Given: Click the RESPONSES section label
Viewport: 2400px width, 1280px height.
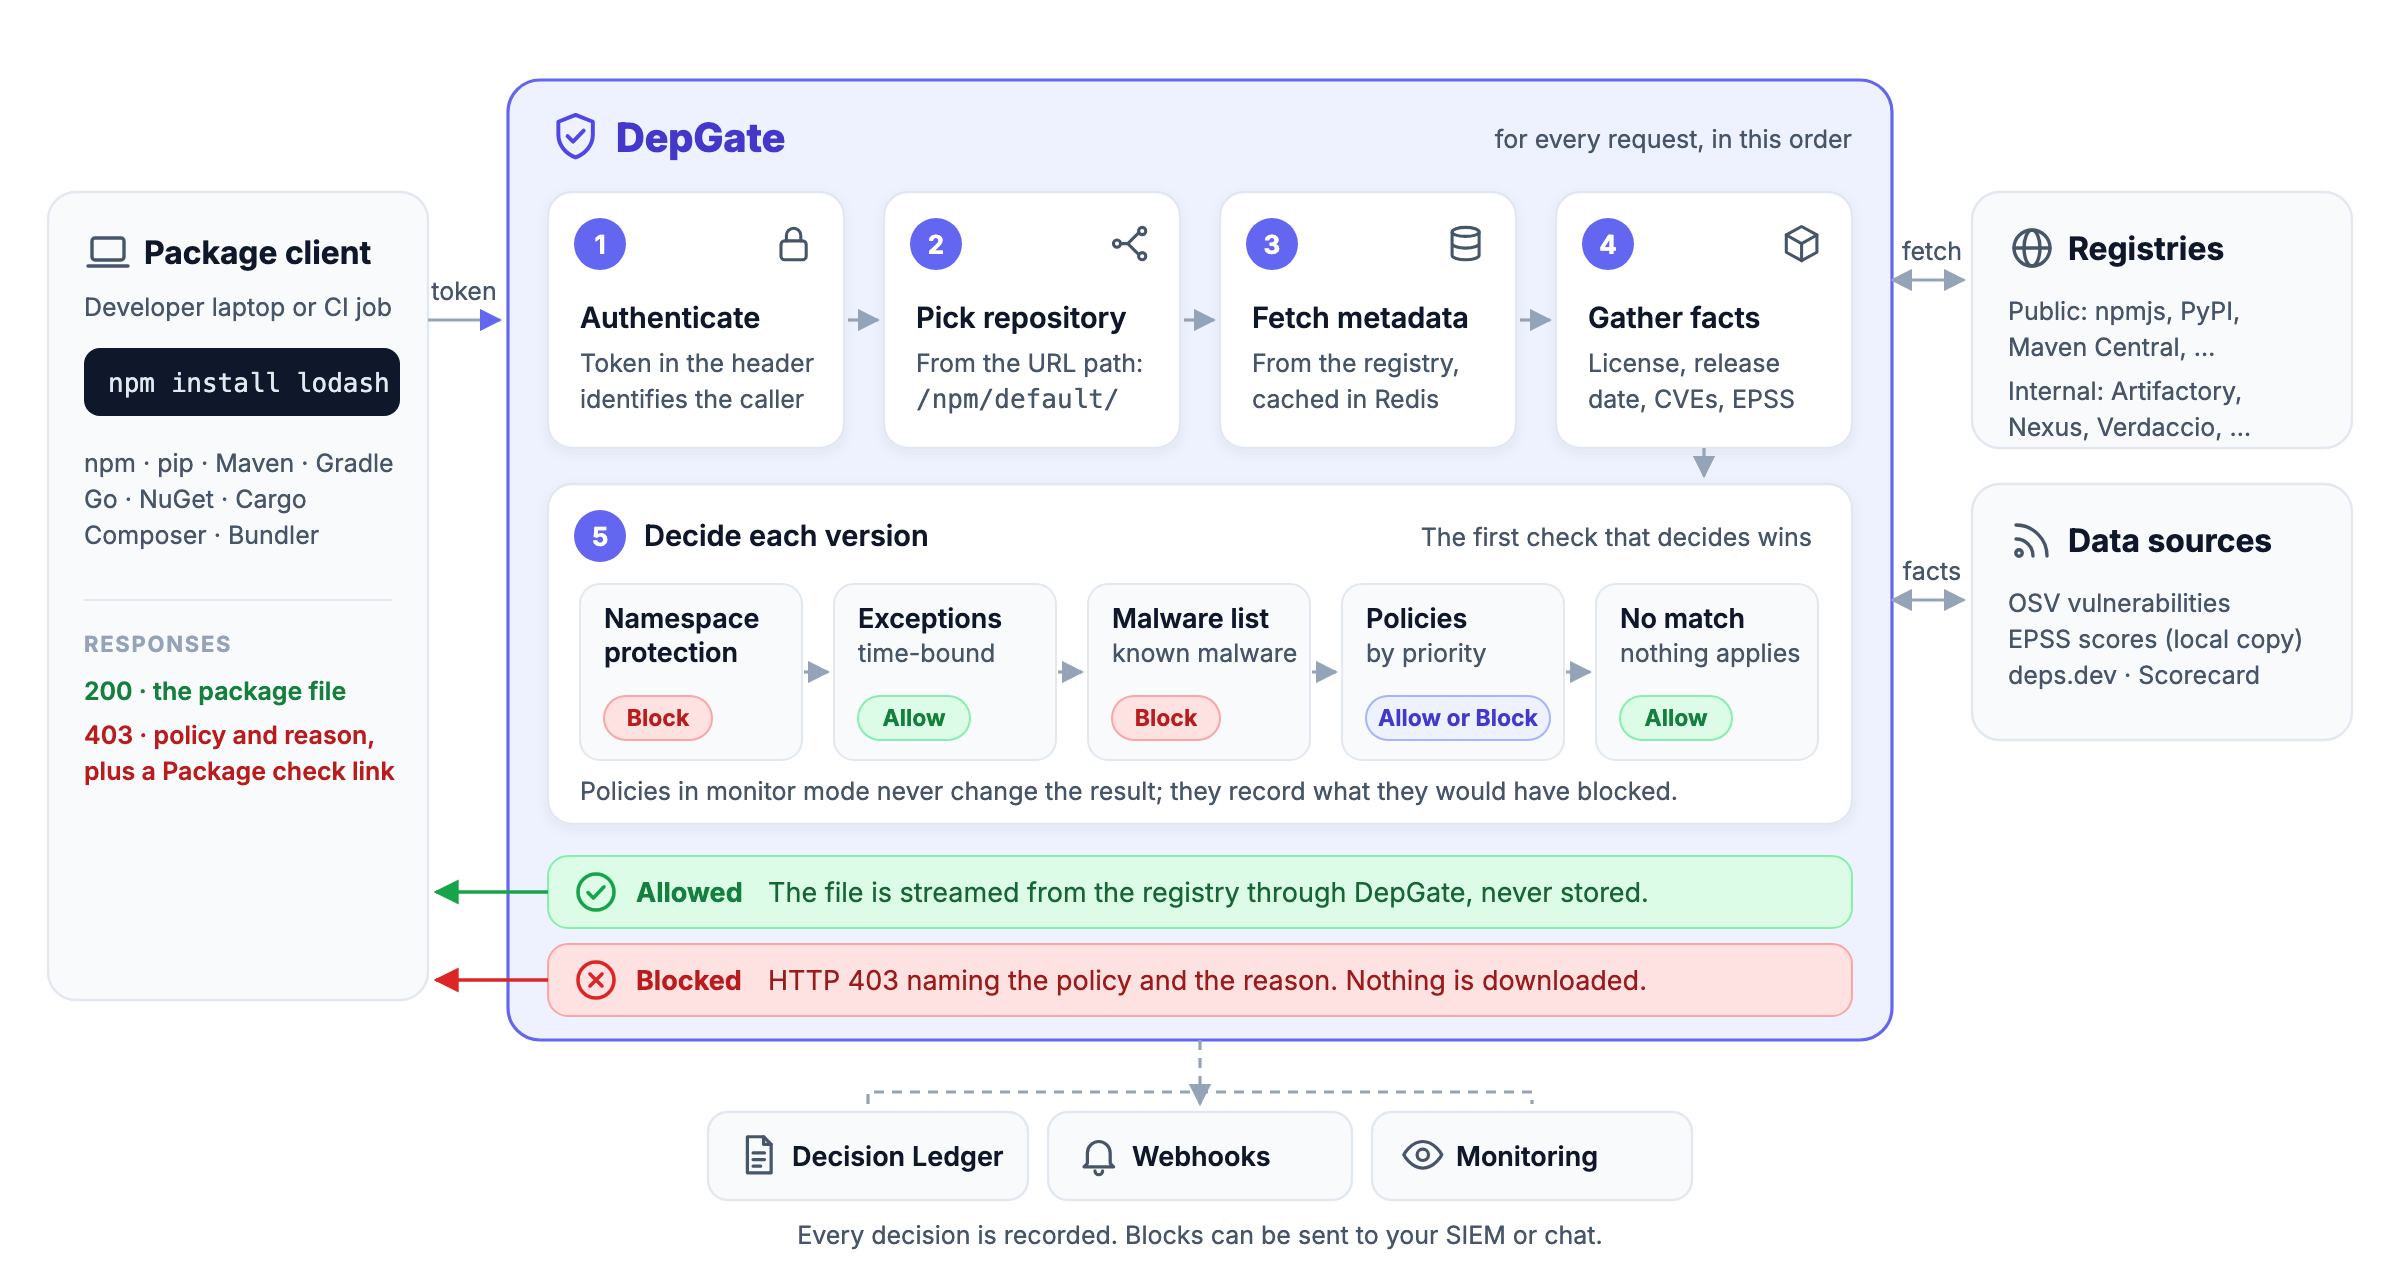Looking at the screenshot, I should click(x=157, y=644).
